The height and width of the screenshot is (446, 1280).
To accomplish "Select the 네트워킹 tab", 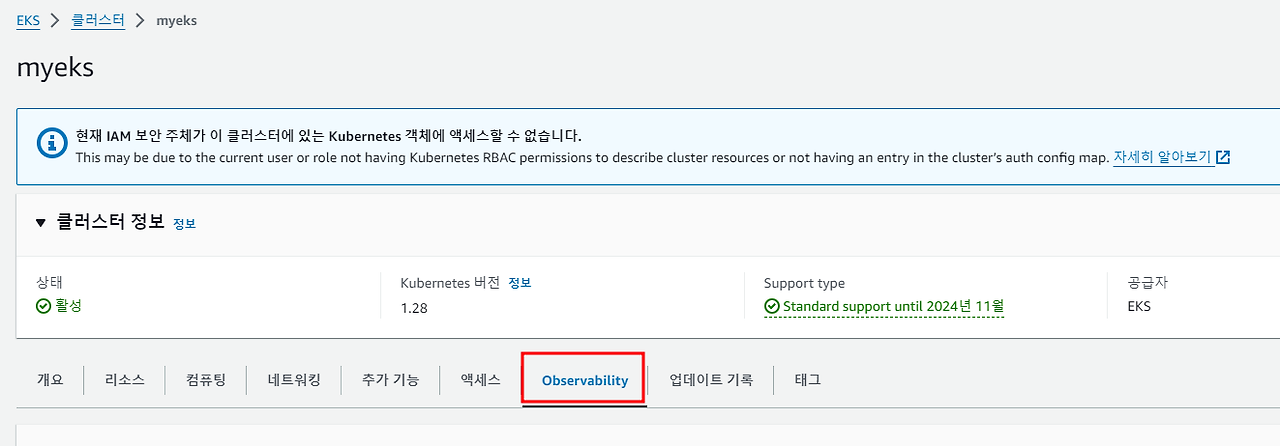I will 294,380.
